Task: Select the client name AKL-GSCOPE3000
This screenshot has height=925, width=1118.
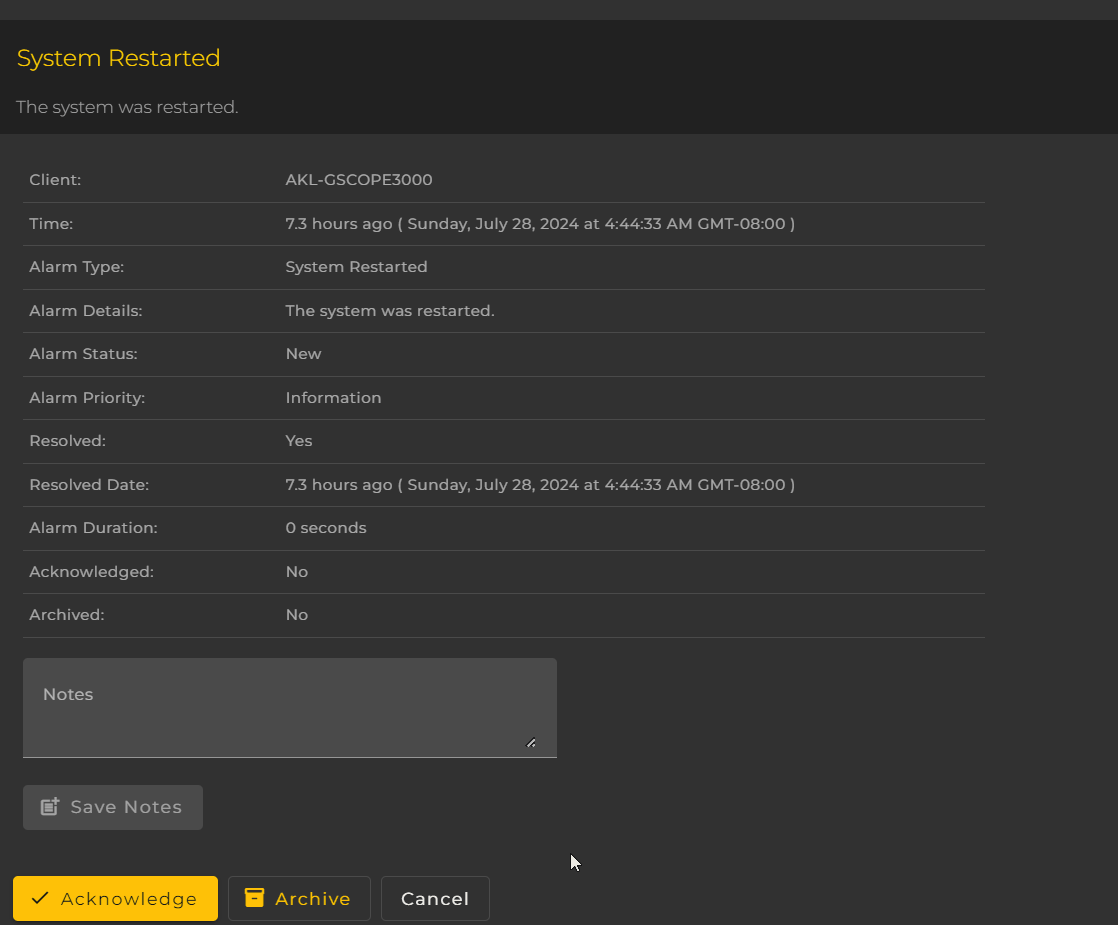Action: [358, 180]
